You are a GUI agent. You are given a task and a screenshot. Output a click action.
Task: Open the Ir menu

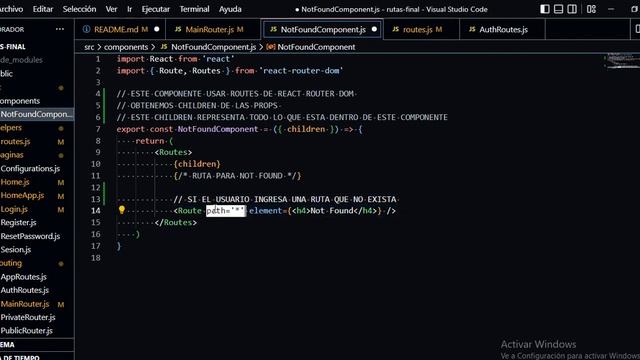pos(129,9)
